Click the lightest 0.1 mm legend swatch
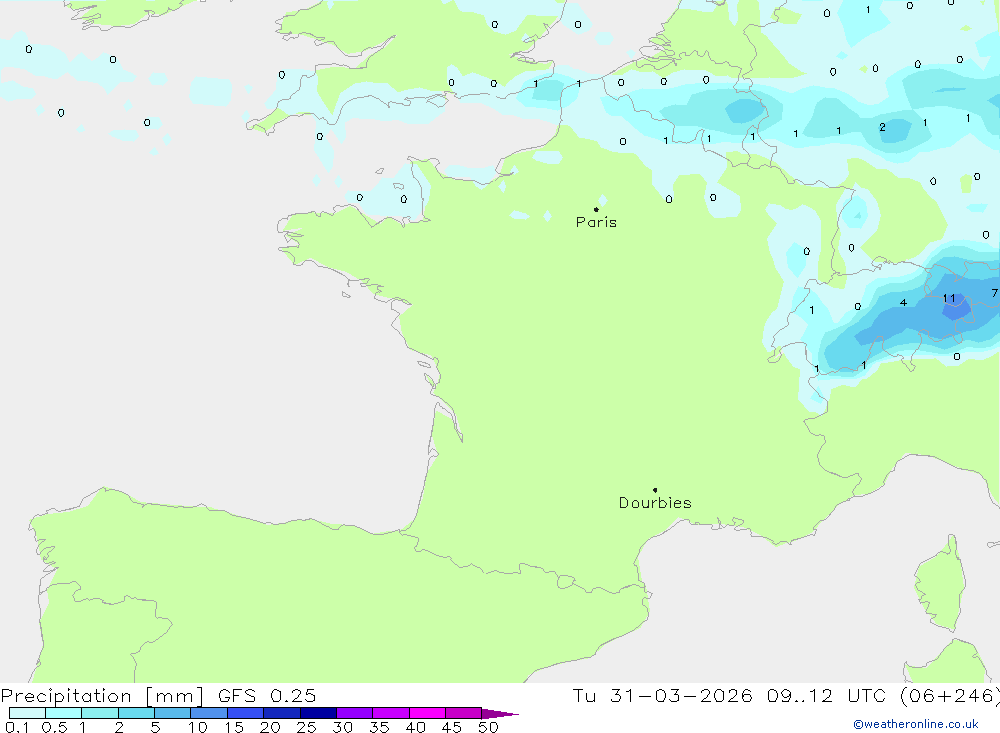This screenshot has width=1000, height=733. 27,713
